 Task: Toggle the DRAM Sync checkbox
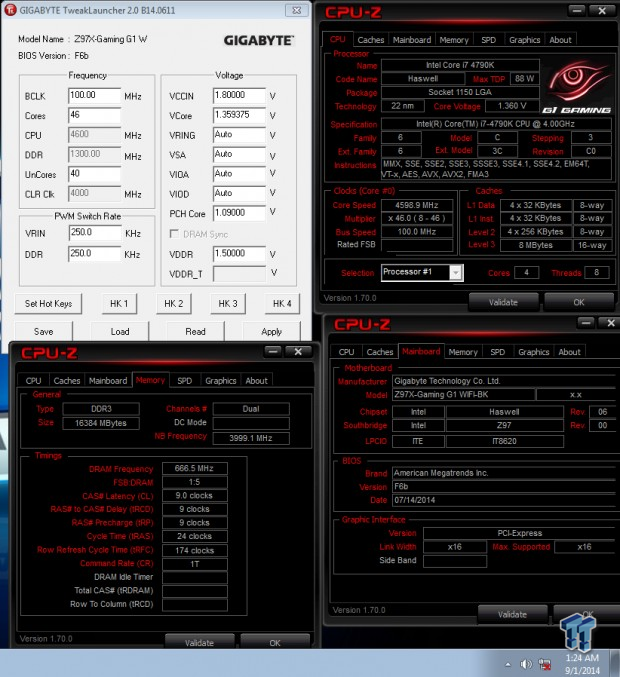(174, 234)
